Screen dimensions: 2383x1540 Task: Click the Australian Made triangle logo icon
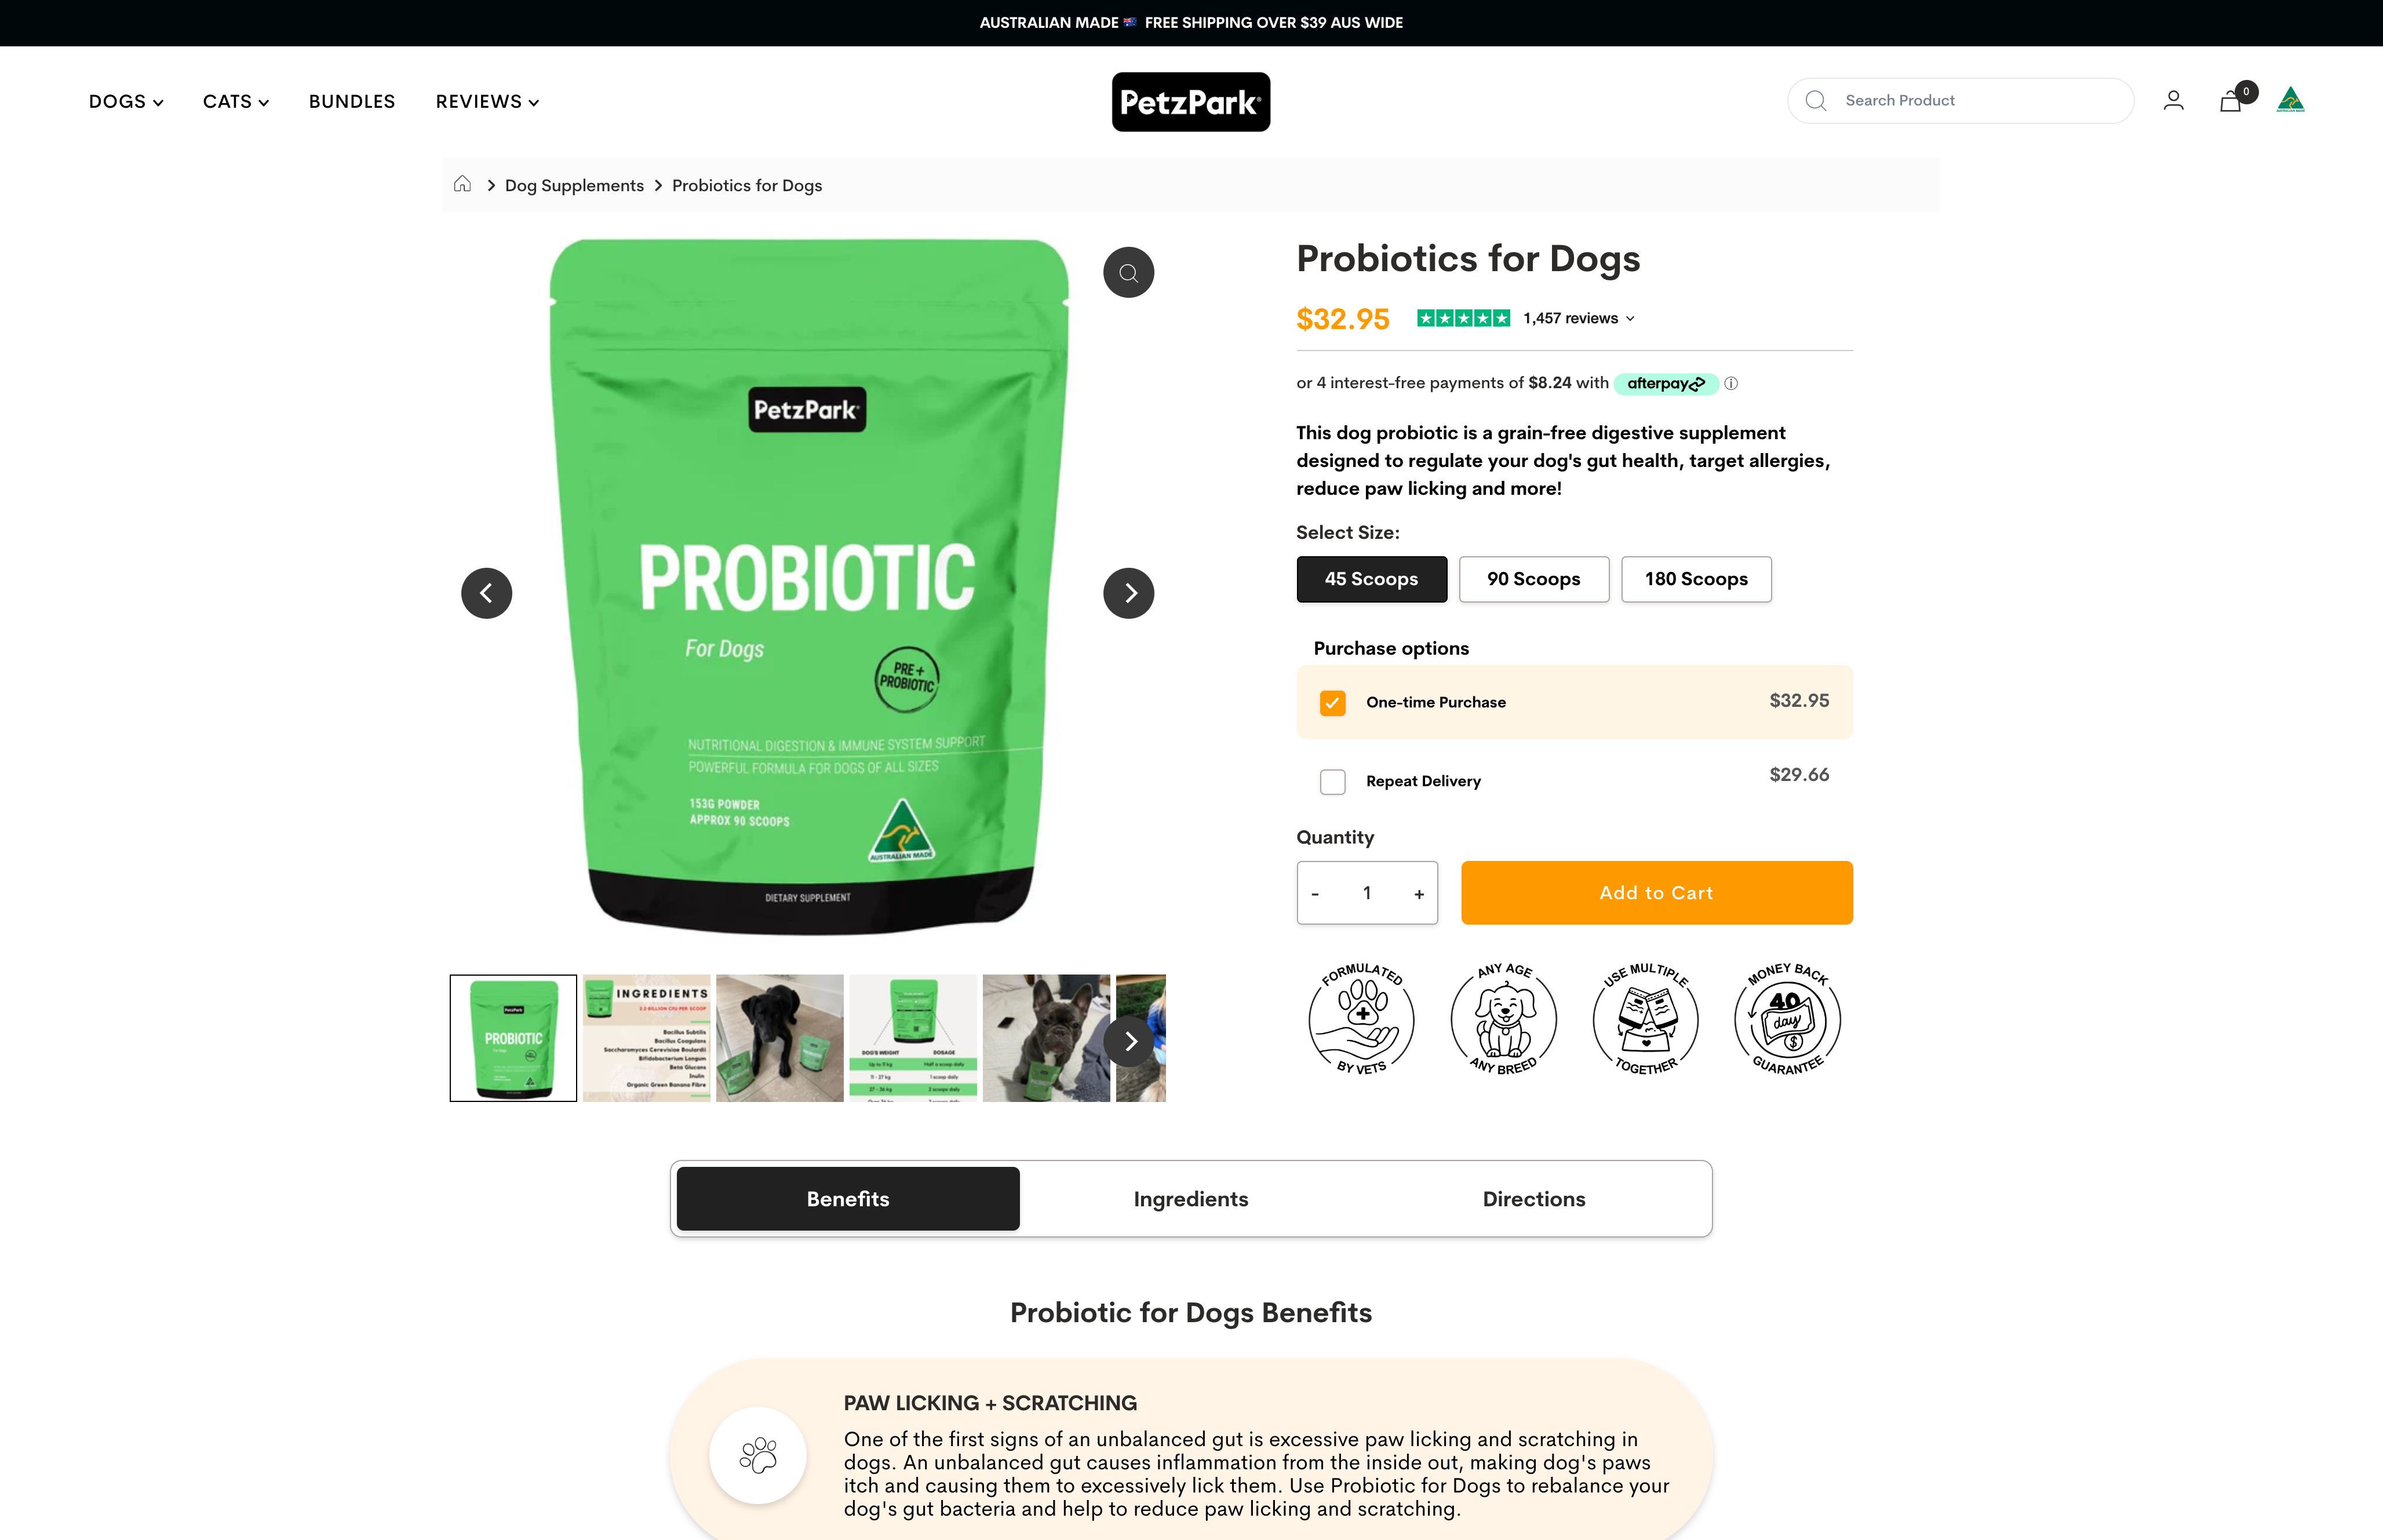(x=2290, y=100)
